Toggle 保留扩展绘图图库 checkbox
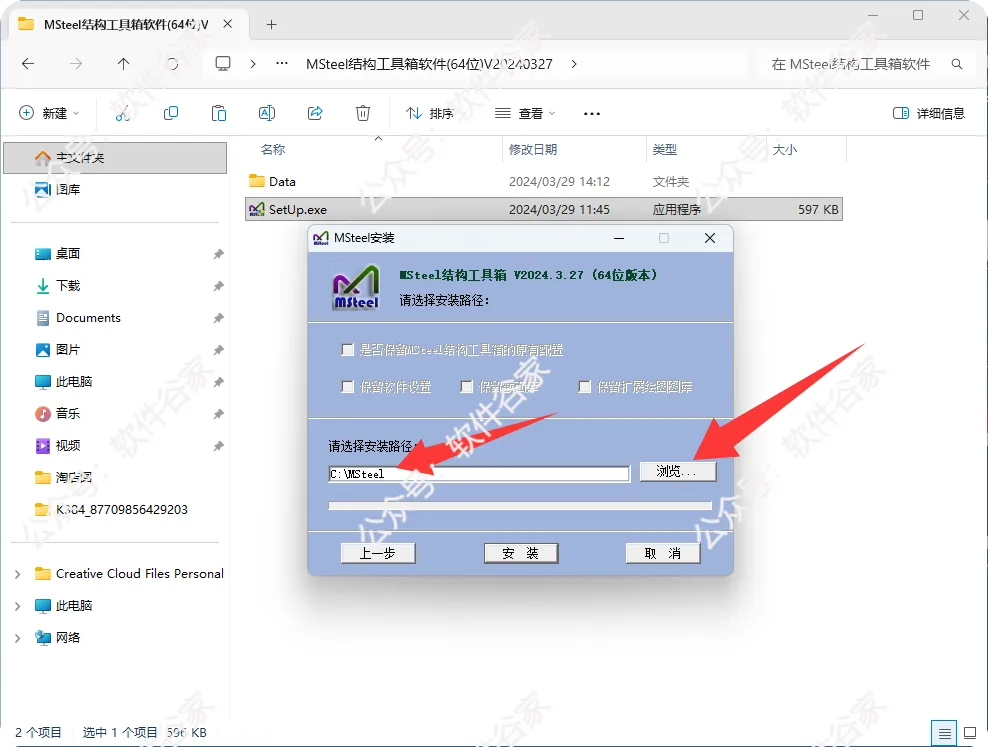This screenshot has width=988, height=747. click(584, 387)
